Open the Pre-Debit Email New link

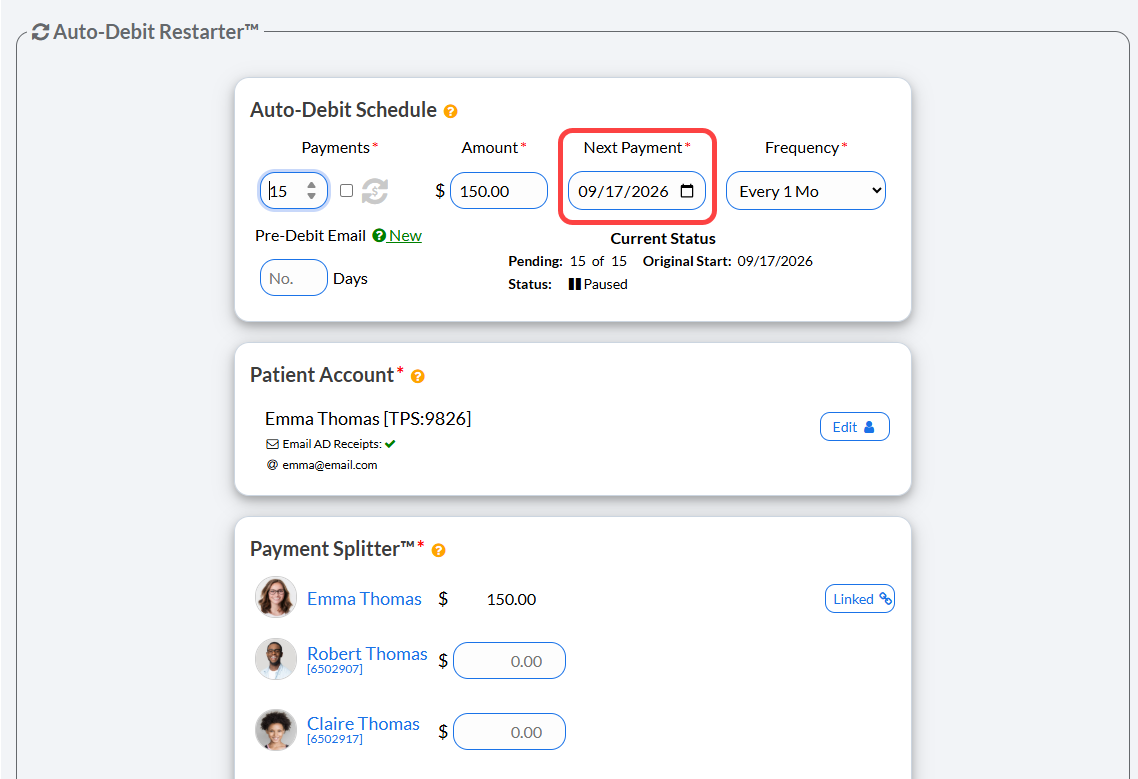[405, 235]
